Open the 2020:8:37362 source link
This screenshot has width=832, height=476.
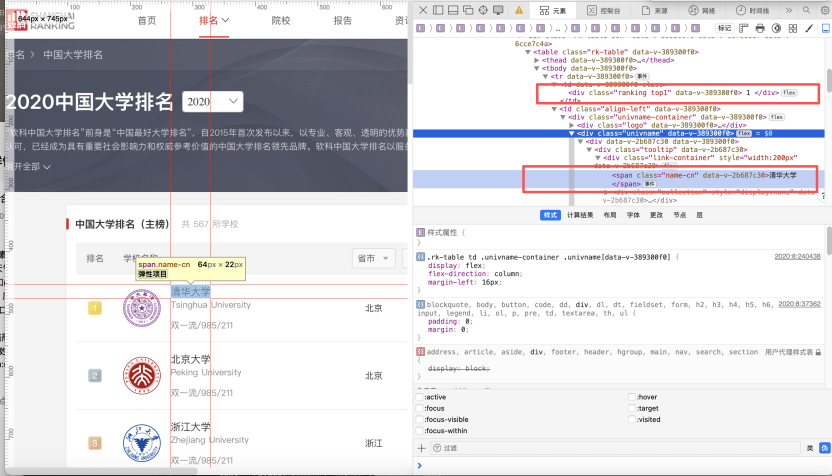[800, 304]
